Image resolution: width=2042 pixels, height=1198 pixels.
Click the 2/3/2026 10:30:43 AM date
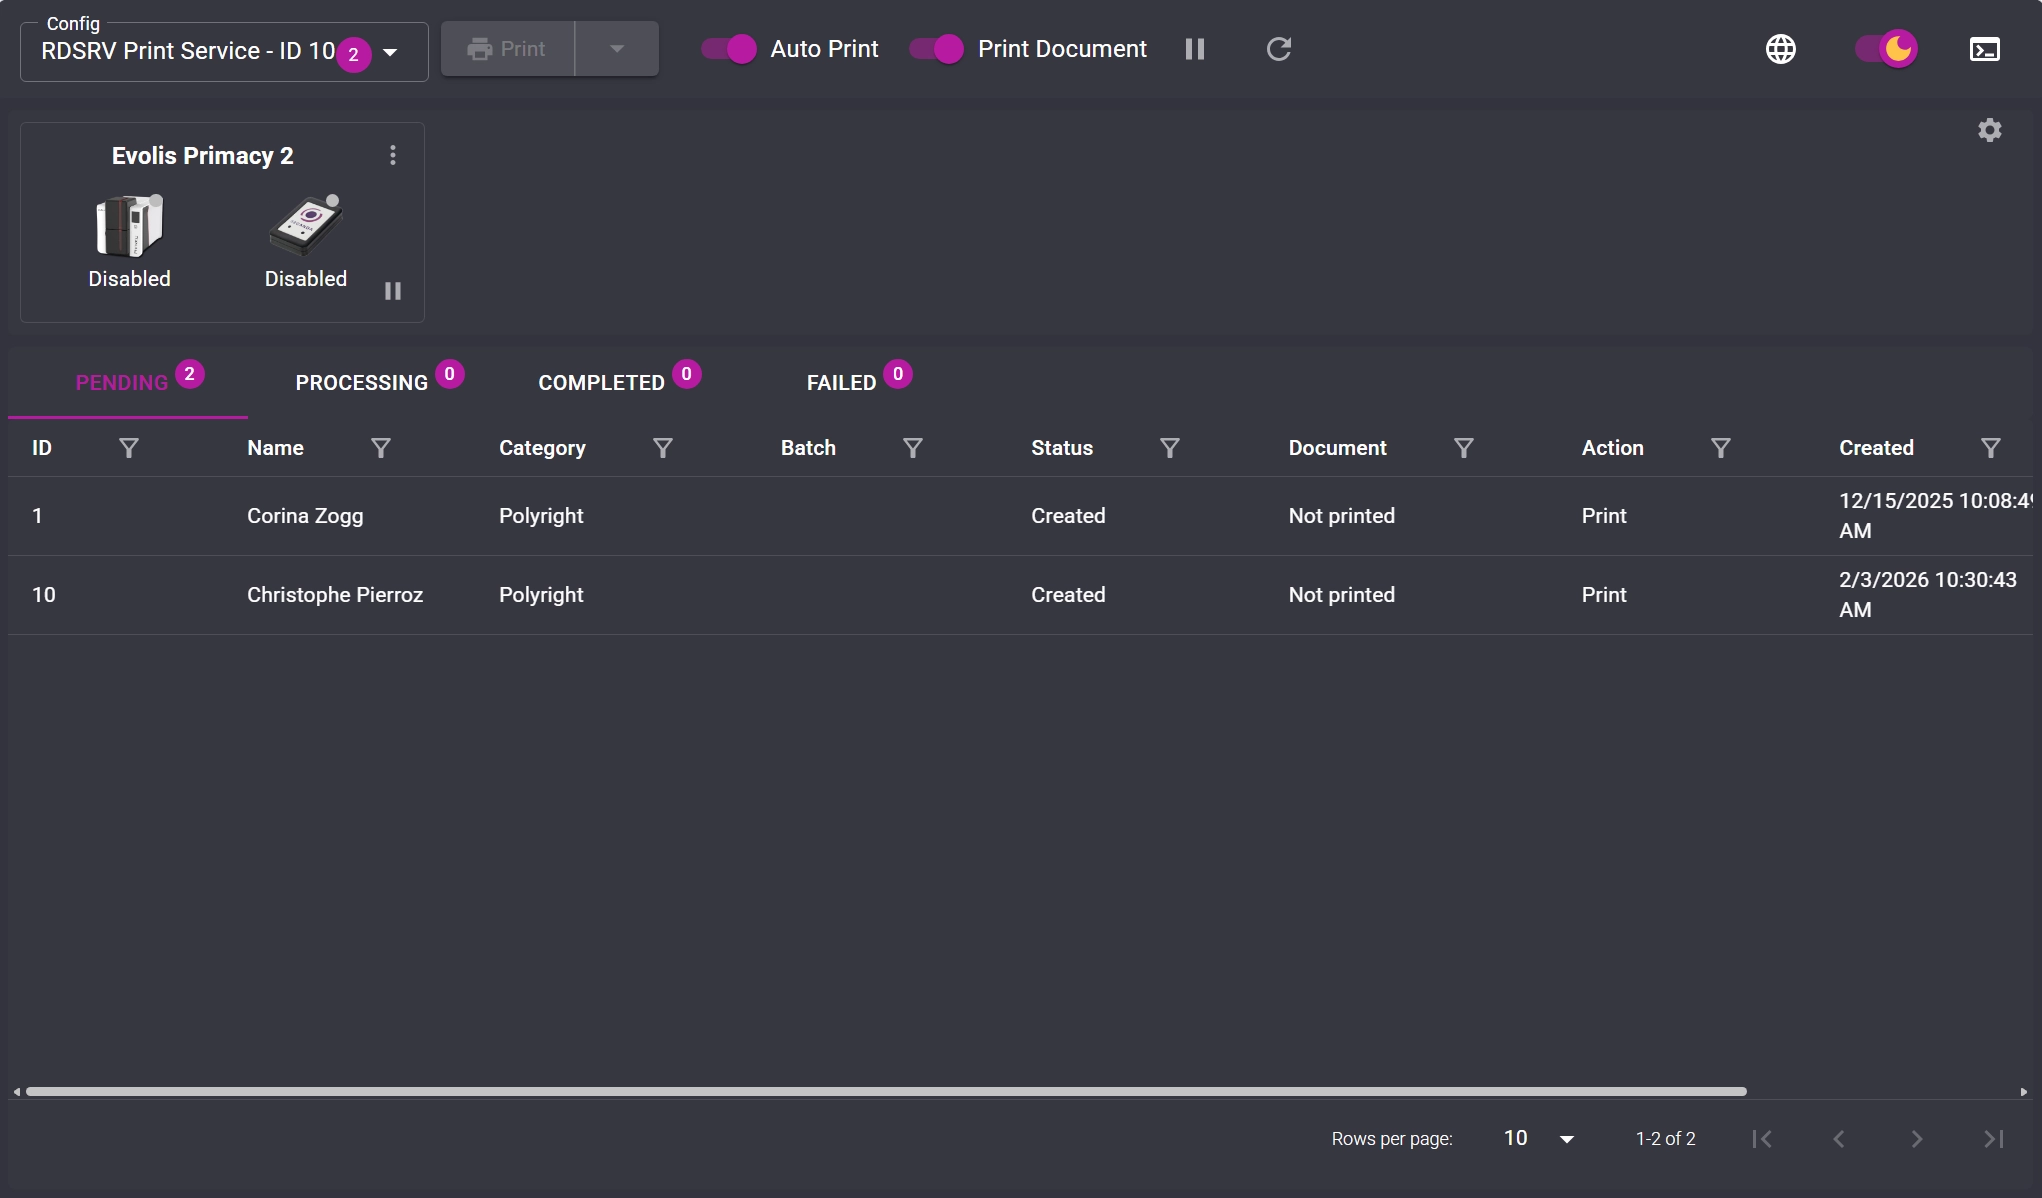[1927, 595]
